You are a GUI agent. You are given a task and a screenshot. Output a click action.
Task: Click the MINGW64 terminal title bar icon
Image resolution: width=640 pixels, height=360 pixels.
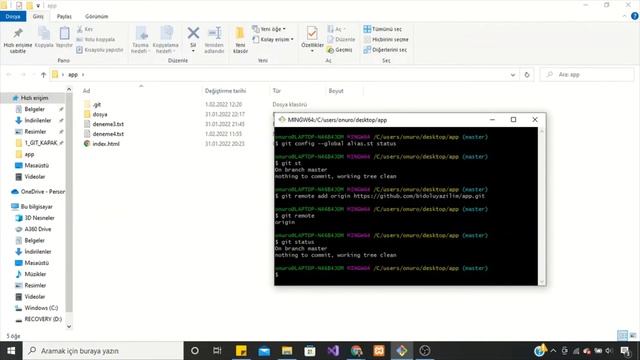[x=282, y=120]
